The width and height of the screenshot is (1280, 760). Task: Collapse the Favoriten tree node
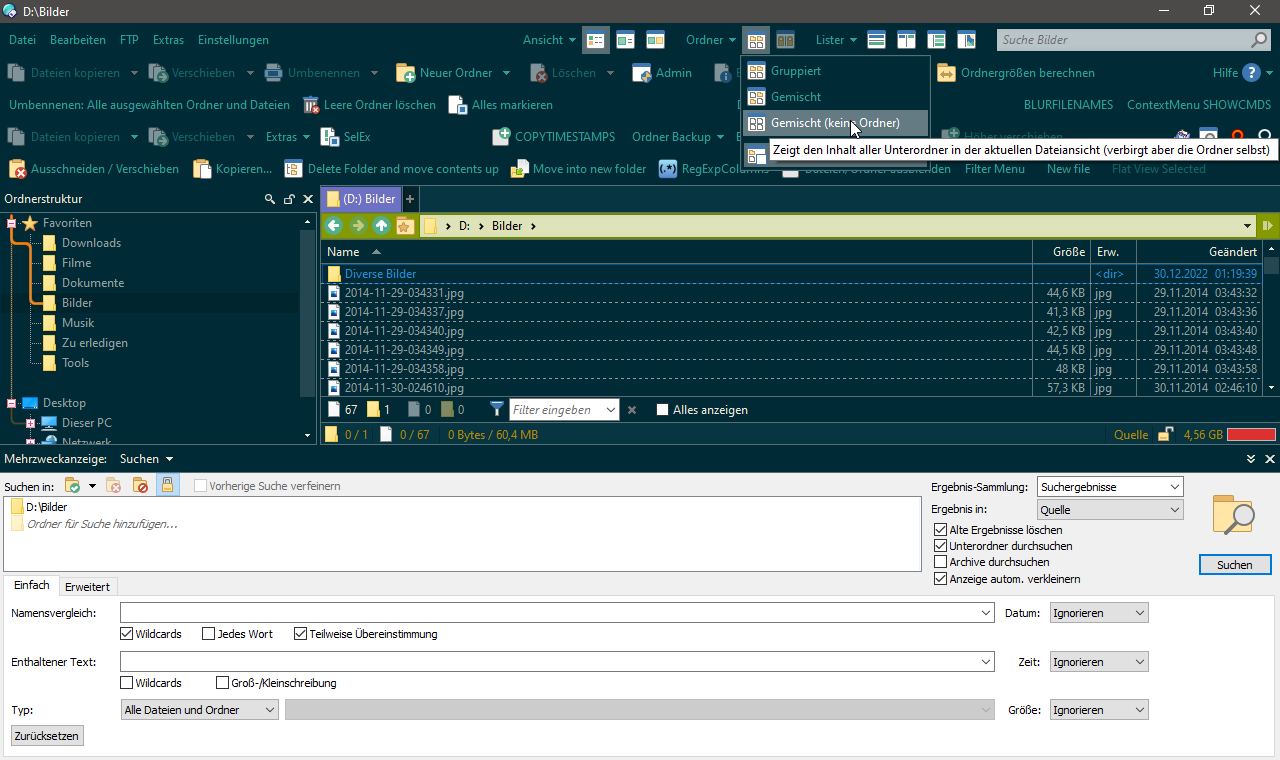coord(12,223)
